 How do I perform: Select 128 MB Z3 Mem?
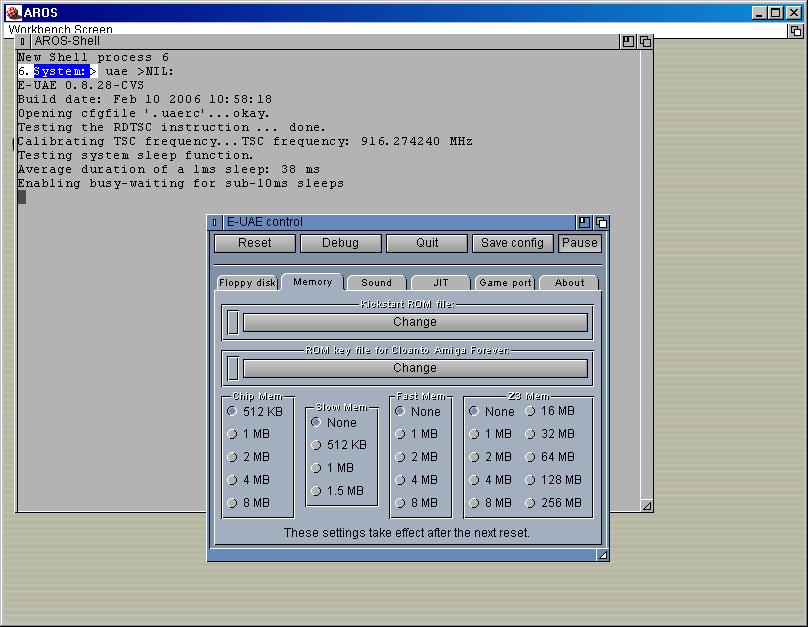[530, 480]
